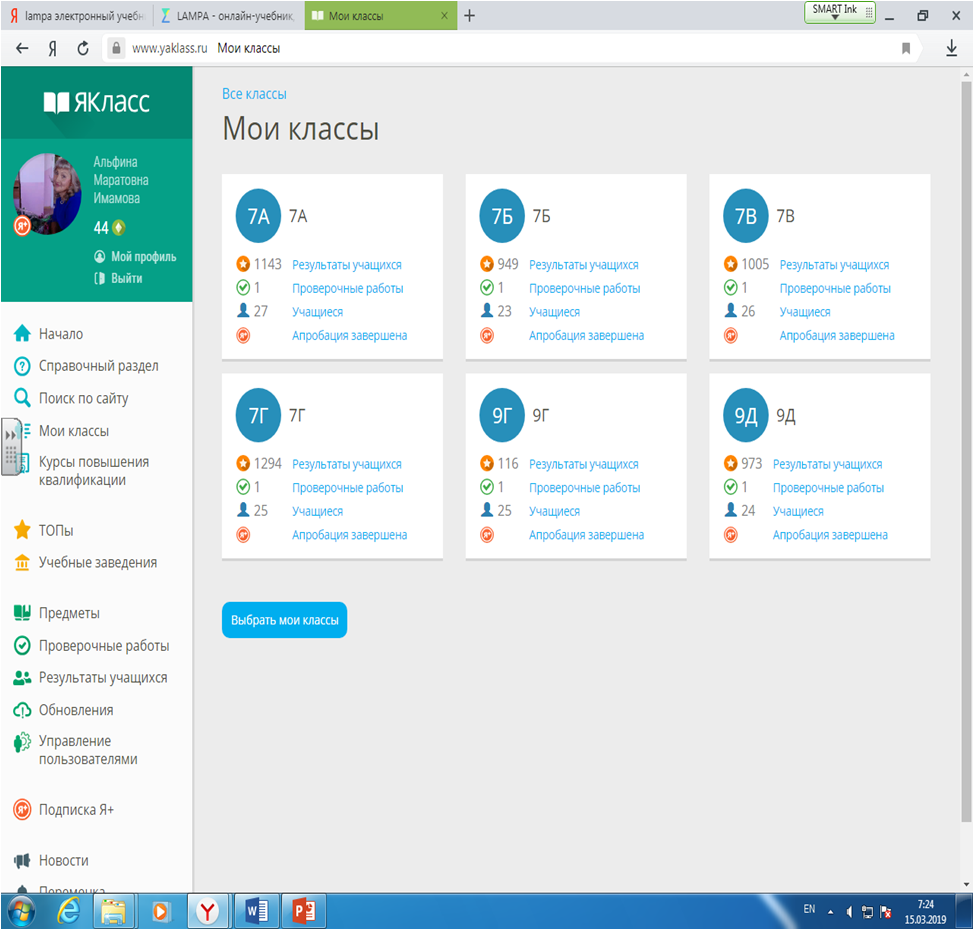974x930 pixels.
Task: Click the 7А class circle badge
Action: coord(258,216)
